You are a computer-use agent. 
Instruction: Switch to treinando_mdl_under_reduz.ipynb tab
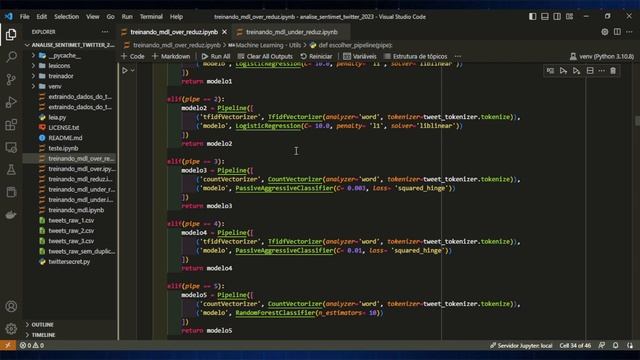coord(291,32)
